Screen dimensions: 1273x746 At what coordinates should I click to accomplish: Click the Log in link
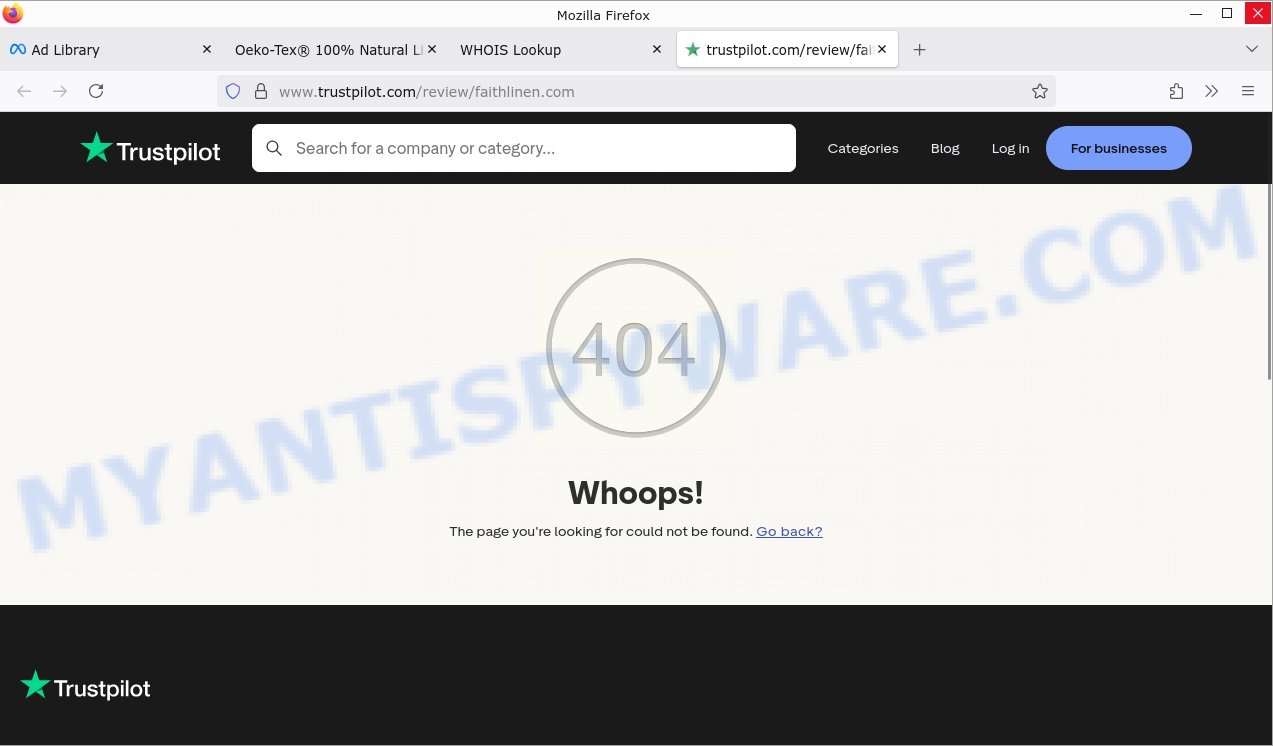click(1010, 148)
